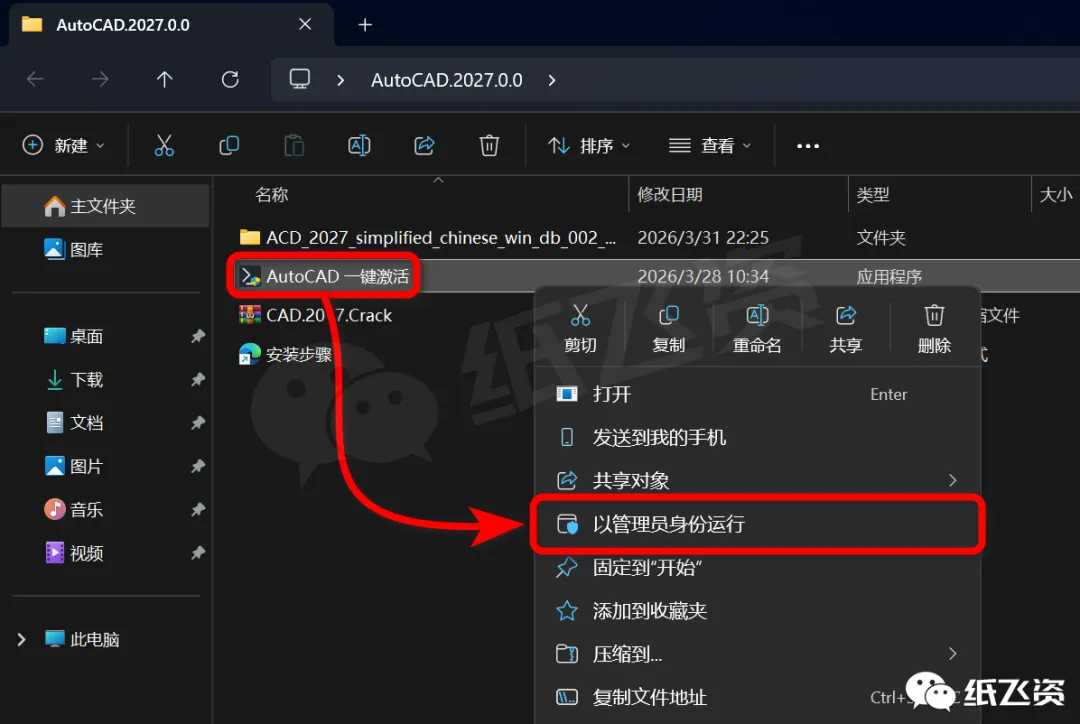1080x724 pixels.
Task: Expand the 此电脑 tree node
Action: tap(21, 639)
